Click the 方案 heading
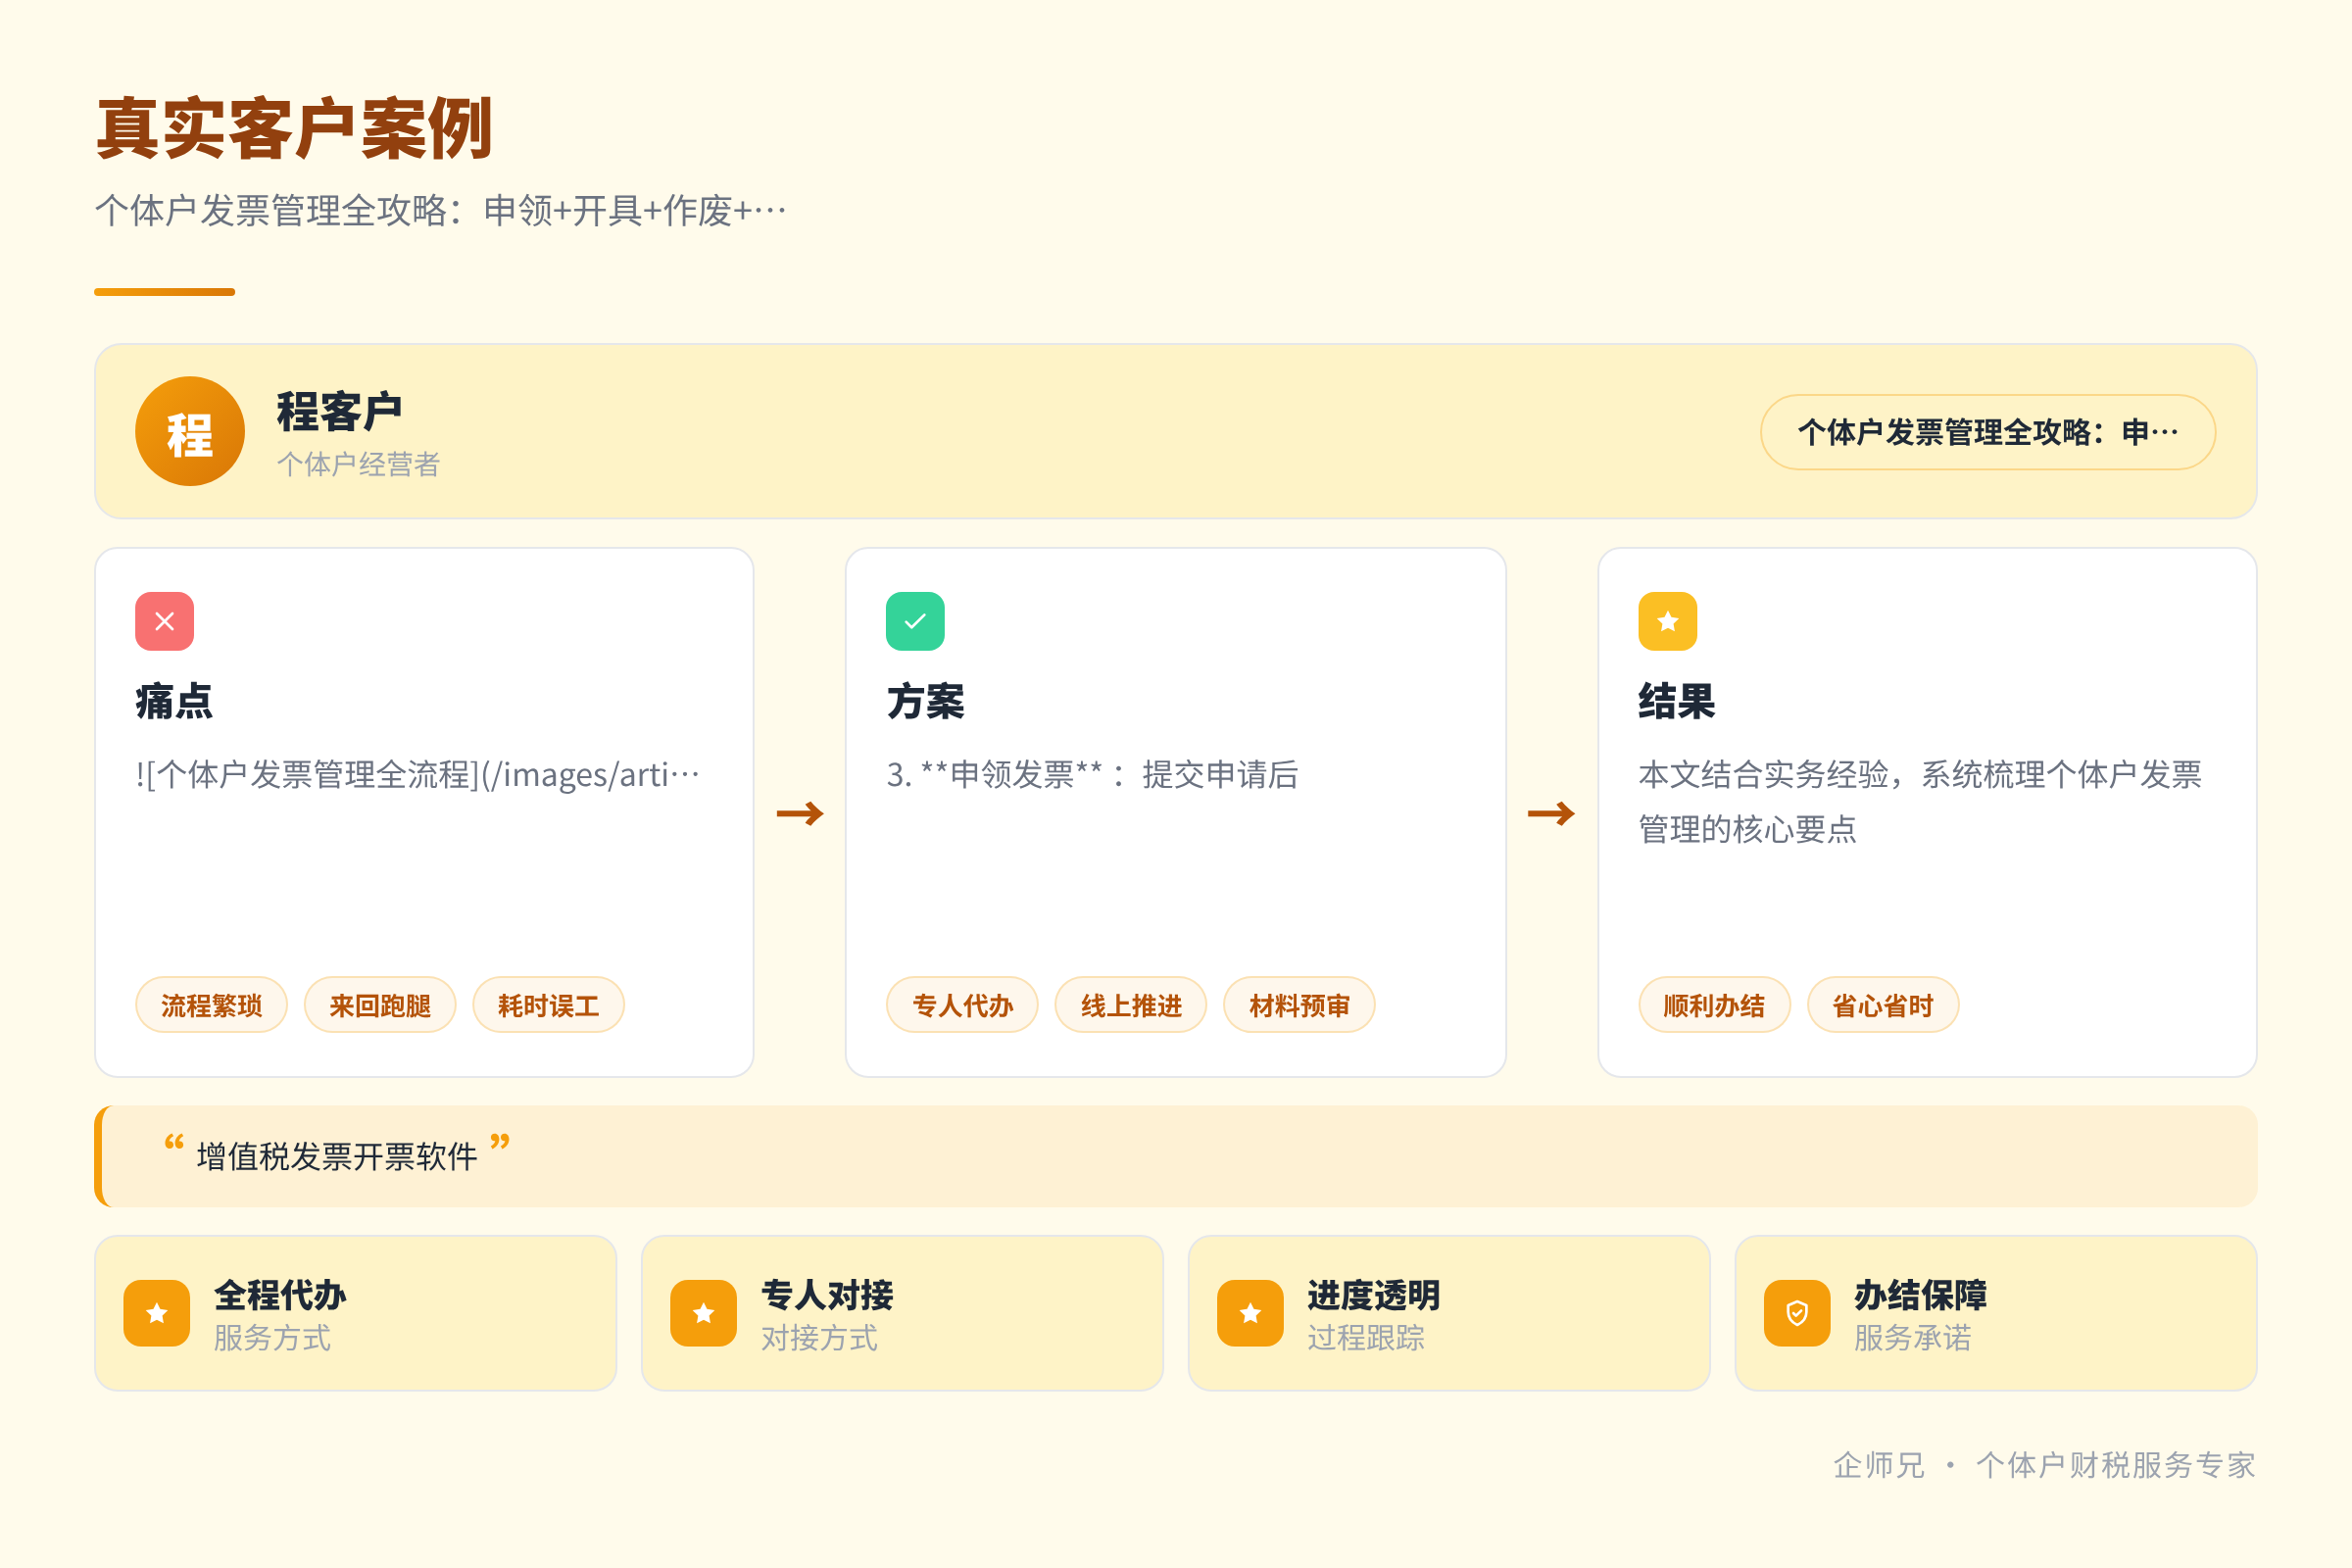Image resolution: width=2352 pixels, height=1568 pixels. (x=925, y=700)
